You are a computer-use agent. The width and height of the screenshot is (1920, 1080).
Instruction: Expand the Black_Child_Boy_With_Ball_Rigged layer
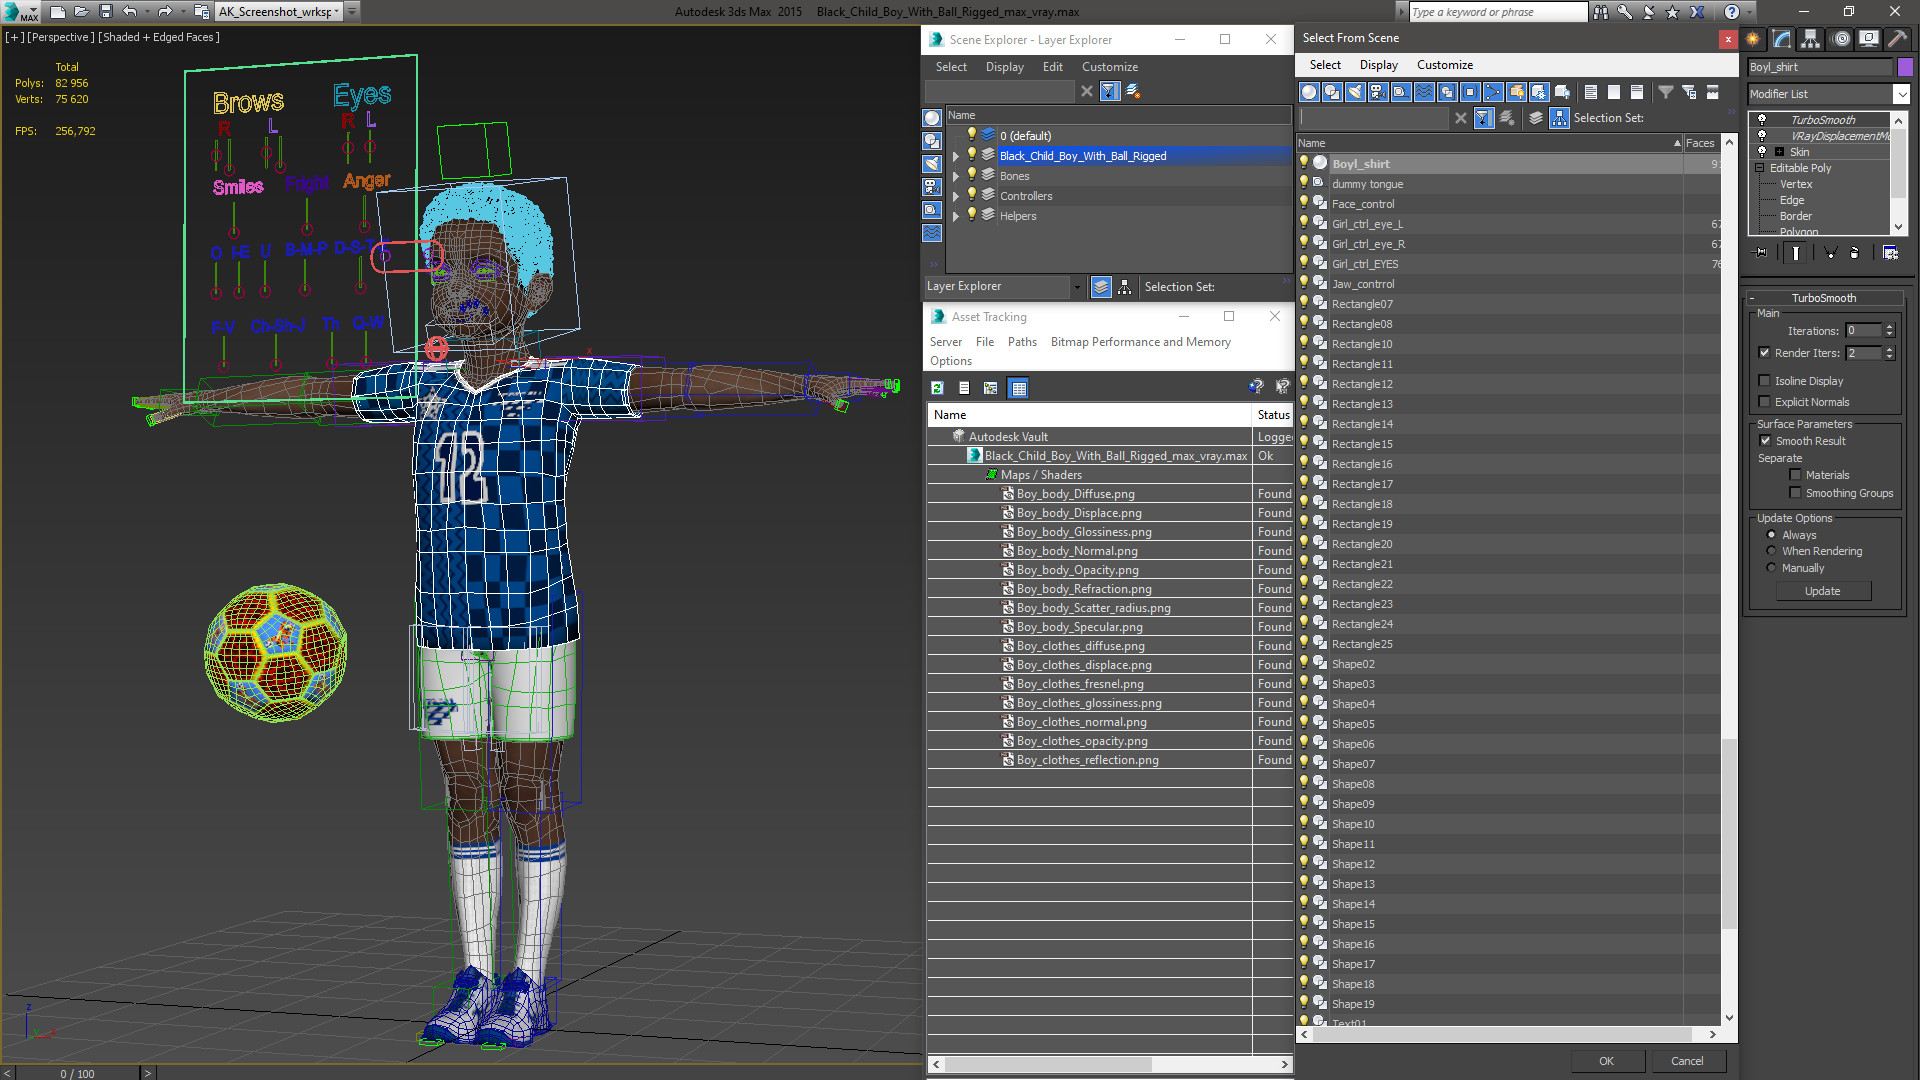(956, 156)
